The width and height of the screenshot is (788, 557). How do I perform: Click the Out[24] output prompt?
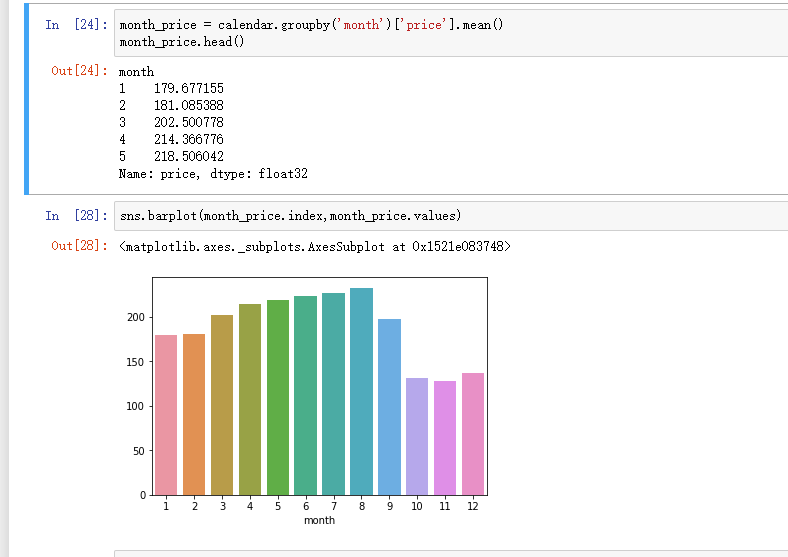point(79,70)
